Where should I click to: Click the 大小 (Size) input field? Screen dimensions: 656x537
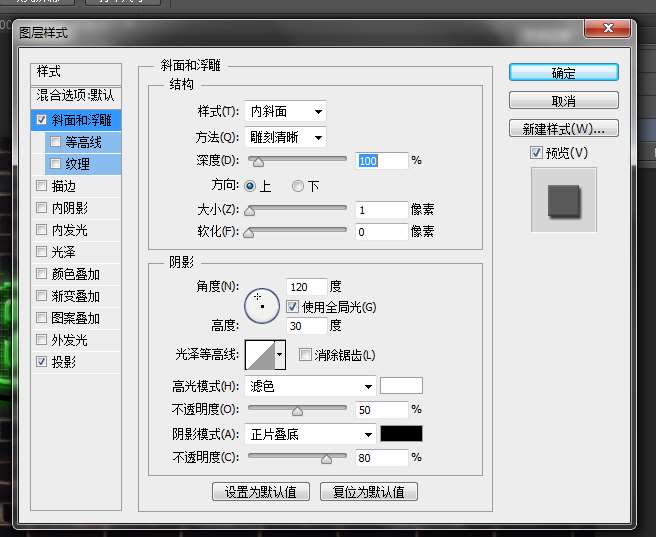pyautogui.click(x=381, y=210)
